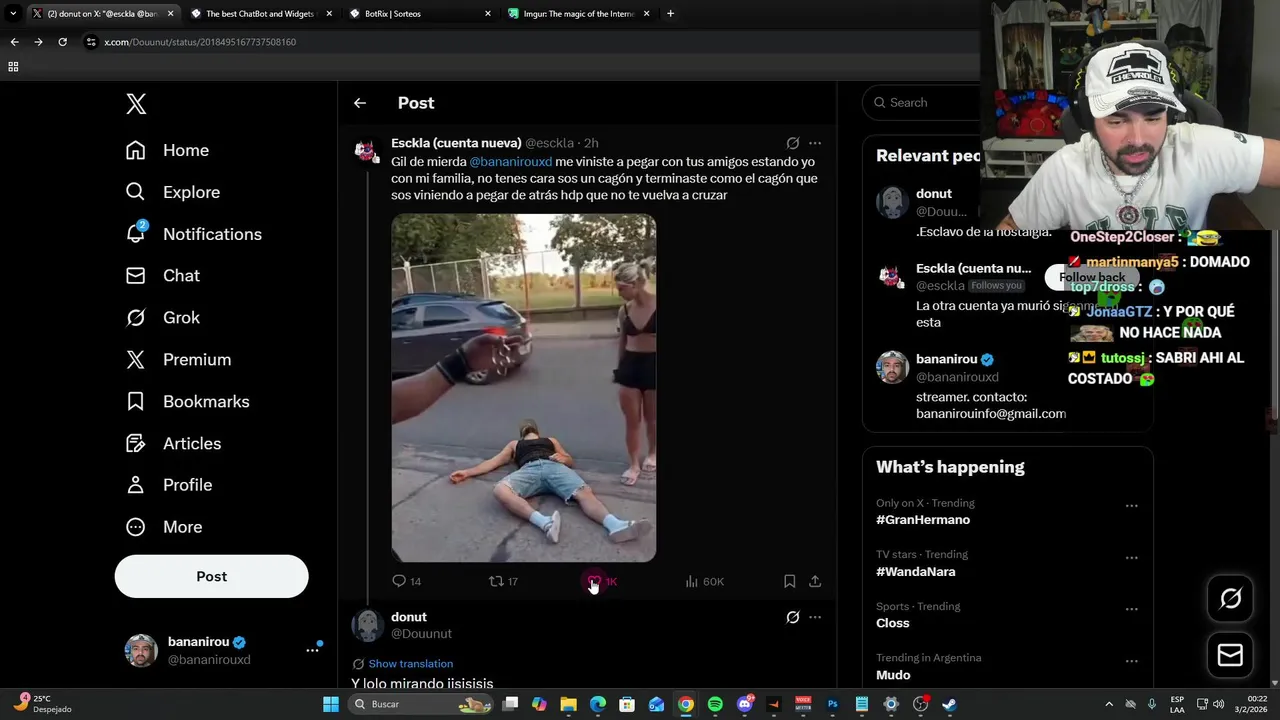Open the floating Grok button
Viewport: 1280px width, 720px height.
click(x=1230, y=598)
